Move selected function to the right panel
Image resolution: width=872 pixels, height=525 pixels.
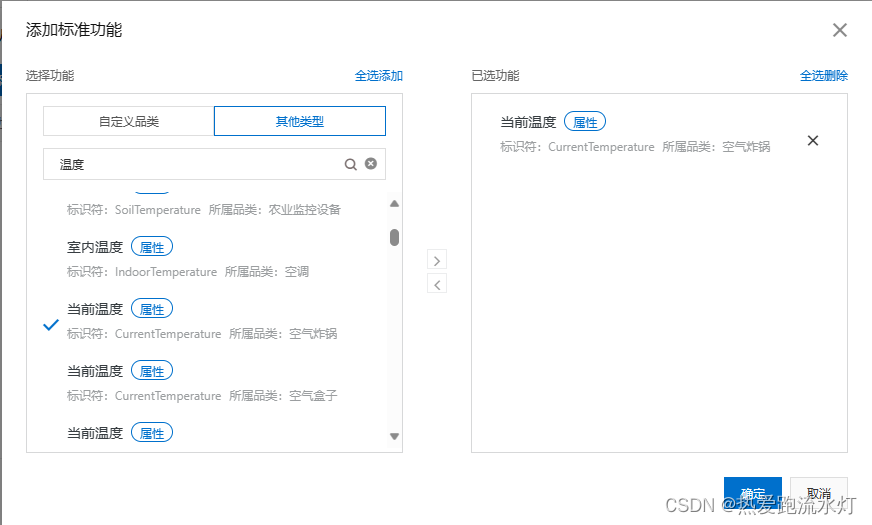point(437,261)
